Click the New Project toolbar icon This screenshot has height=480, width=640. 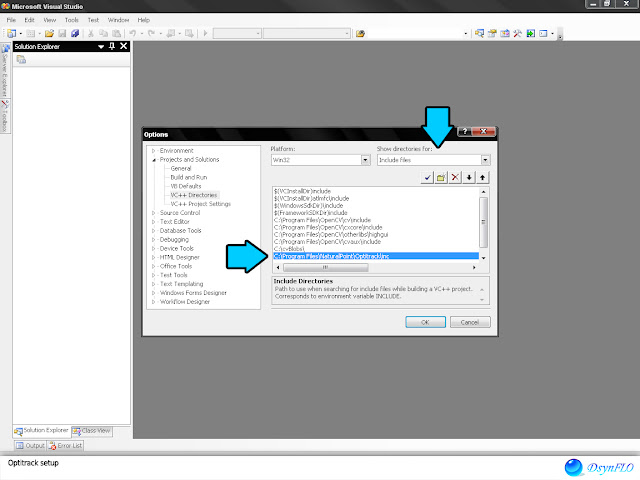point(11,33)
